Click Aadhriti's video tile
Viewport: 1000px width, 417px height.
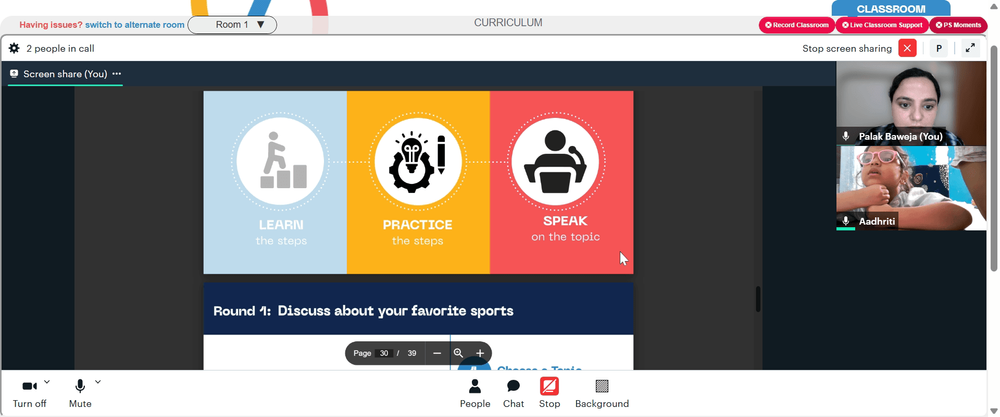coord(911,188)
